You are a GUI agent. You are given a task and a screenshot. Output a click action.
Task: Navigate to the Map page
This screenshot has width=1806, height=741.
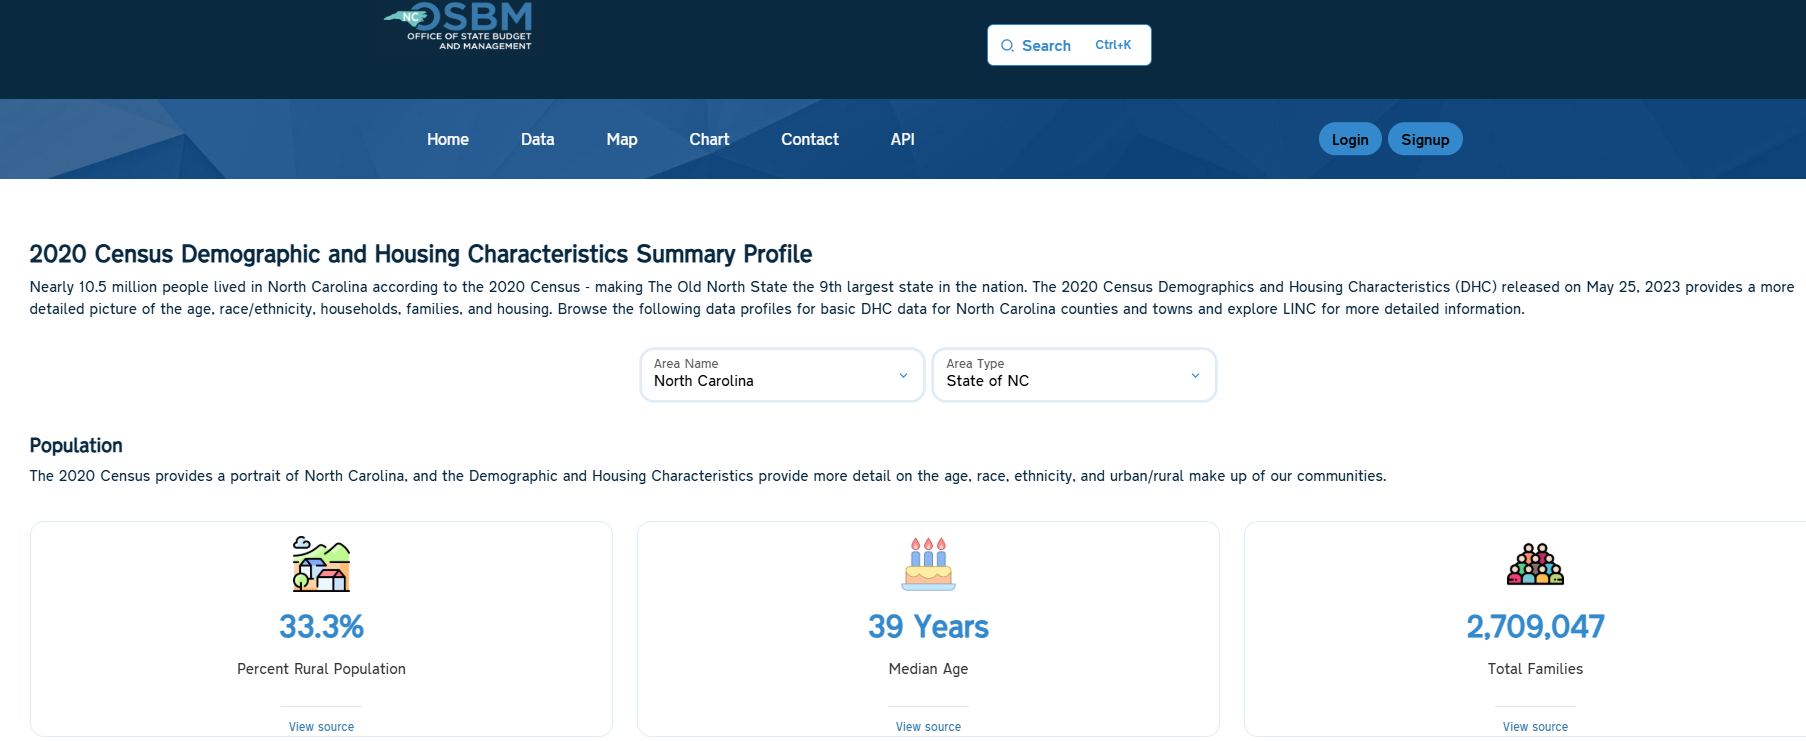(621, 140)
